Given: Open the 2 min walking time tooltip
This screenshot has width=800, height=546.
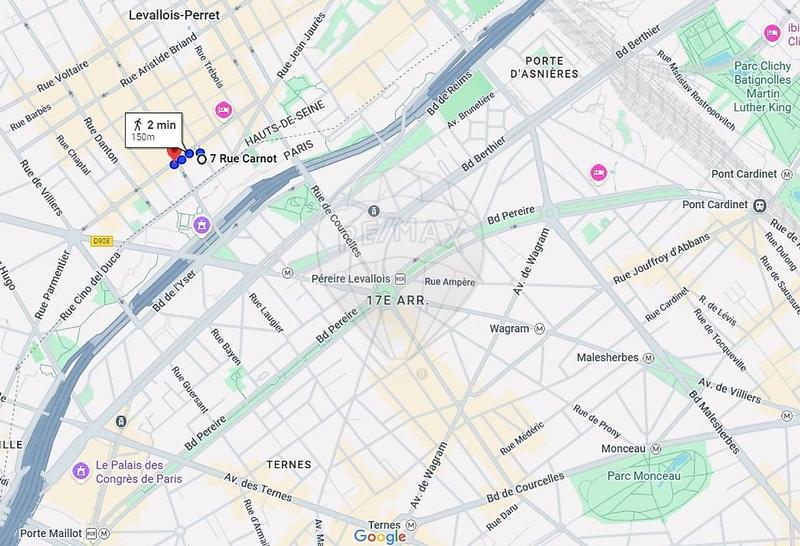Looking at the screenshot, I should point(154,131).
